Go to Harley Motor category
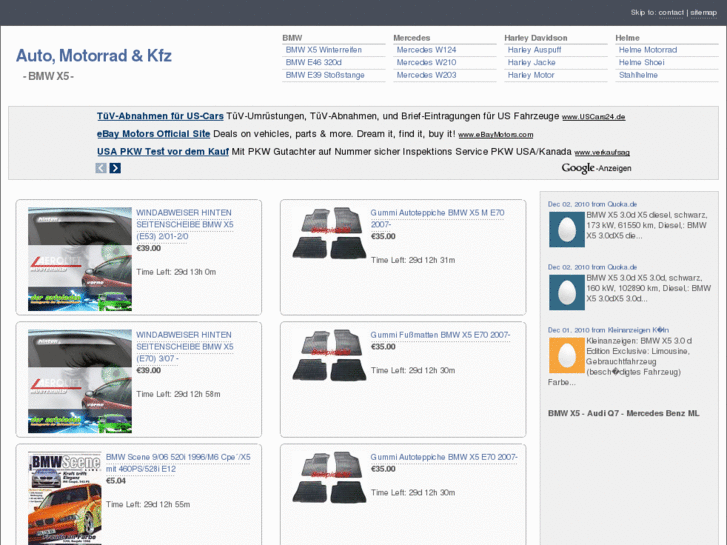This screenshot has width=727, height=545. coord(531,75)
